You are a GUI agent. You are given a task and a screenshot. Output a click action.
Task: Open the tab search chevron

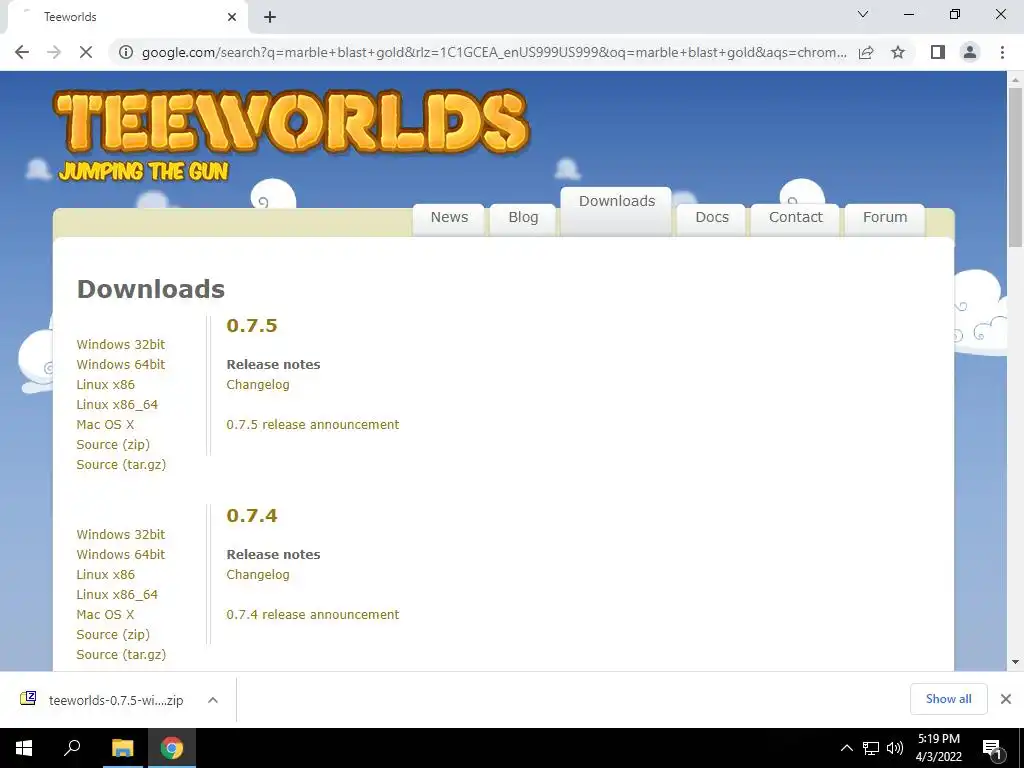click(x=863, y=14)
